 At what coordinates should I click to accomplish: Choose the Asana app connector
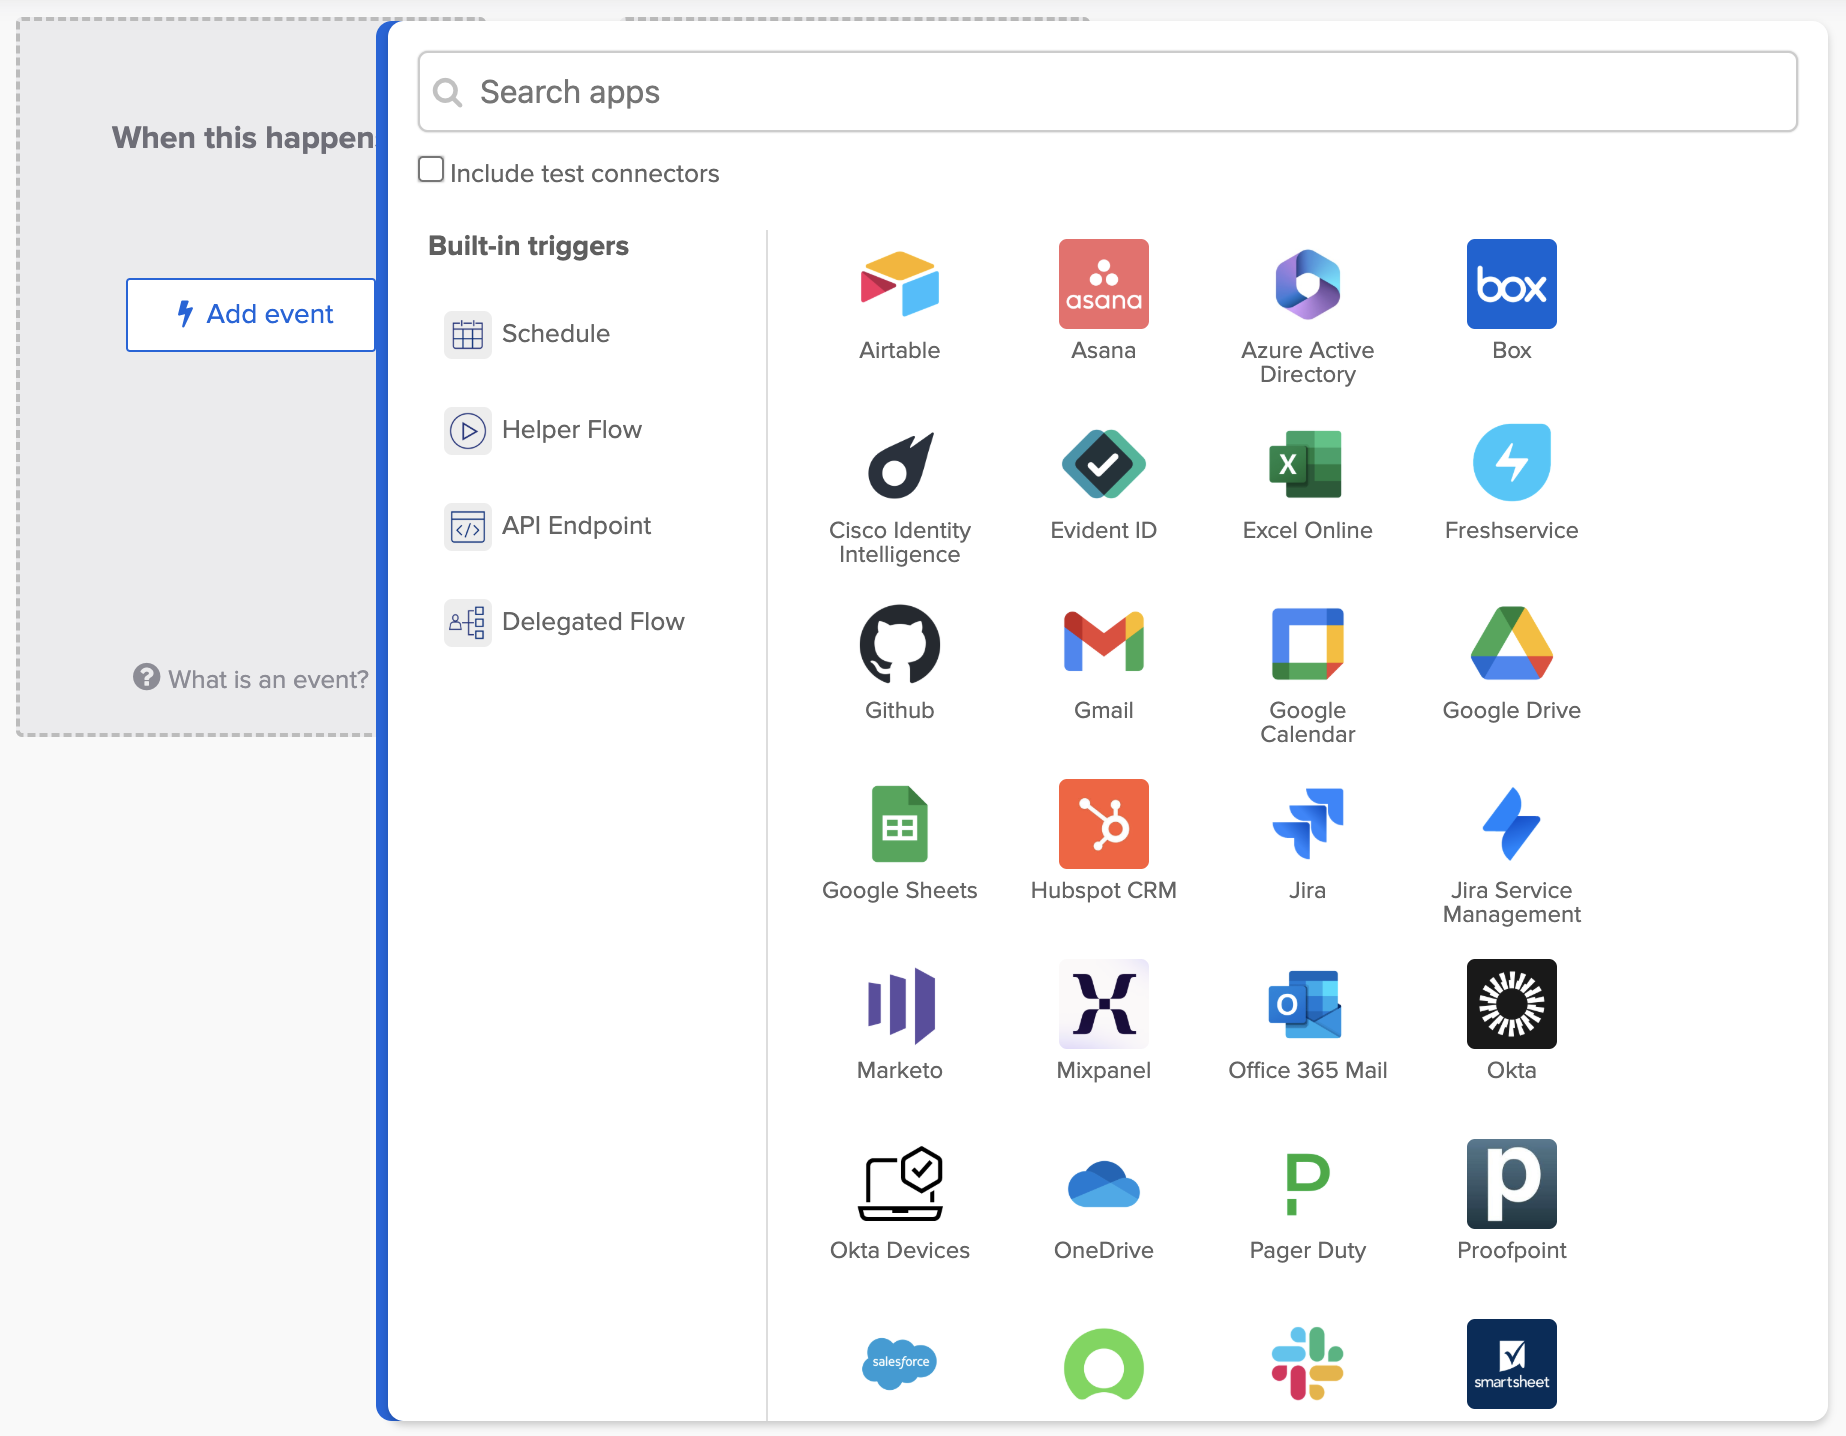click(x=1103, y=285)
